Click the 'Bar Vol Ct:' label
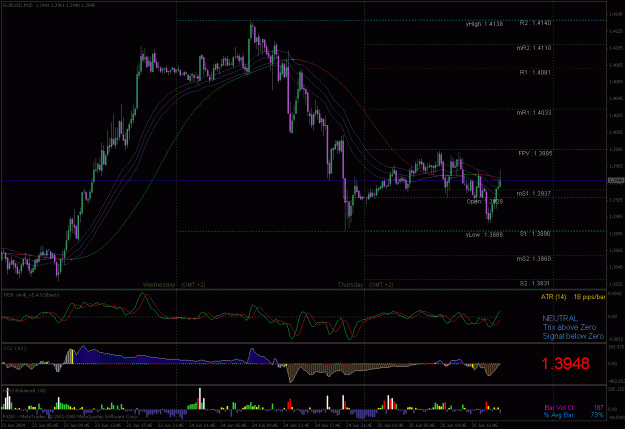This screenshot has height=429, width=625. [x=560, y=408]
